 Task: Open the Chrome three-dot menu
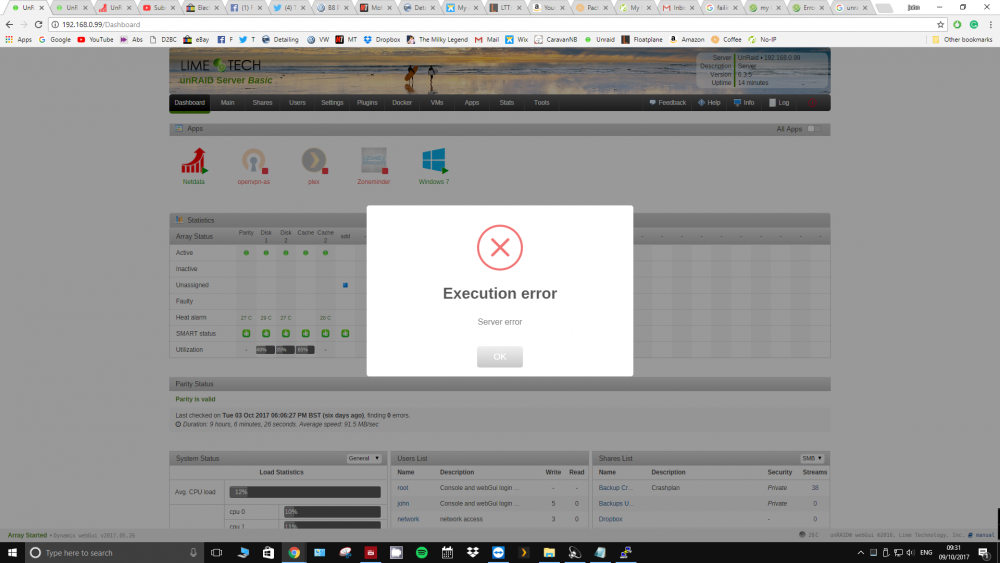click(990, 24)
